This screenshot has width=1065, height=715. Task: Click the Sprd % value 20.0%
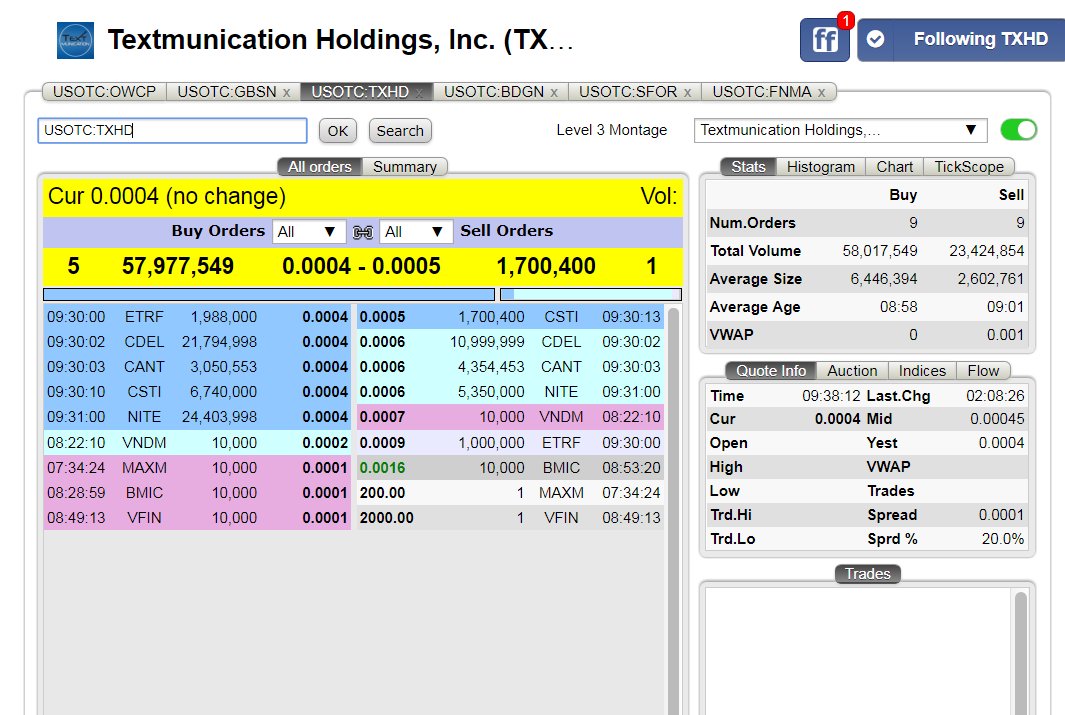click(x=1003, y=539)
